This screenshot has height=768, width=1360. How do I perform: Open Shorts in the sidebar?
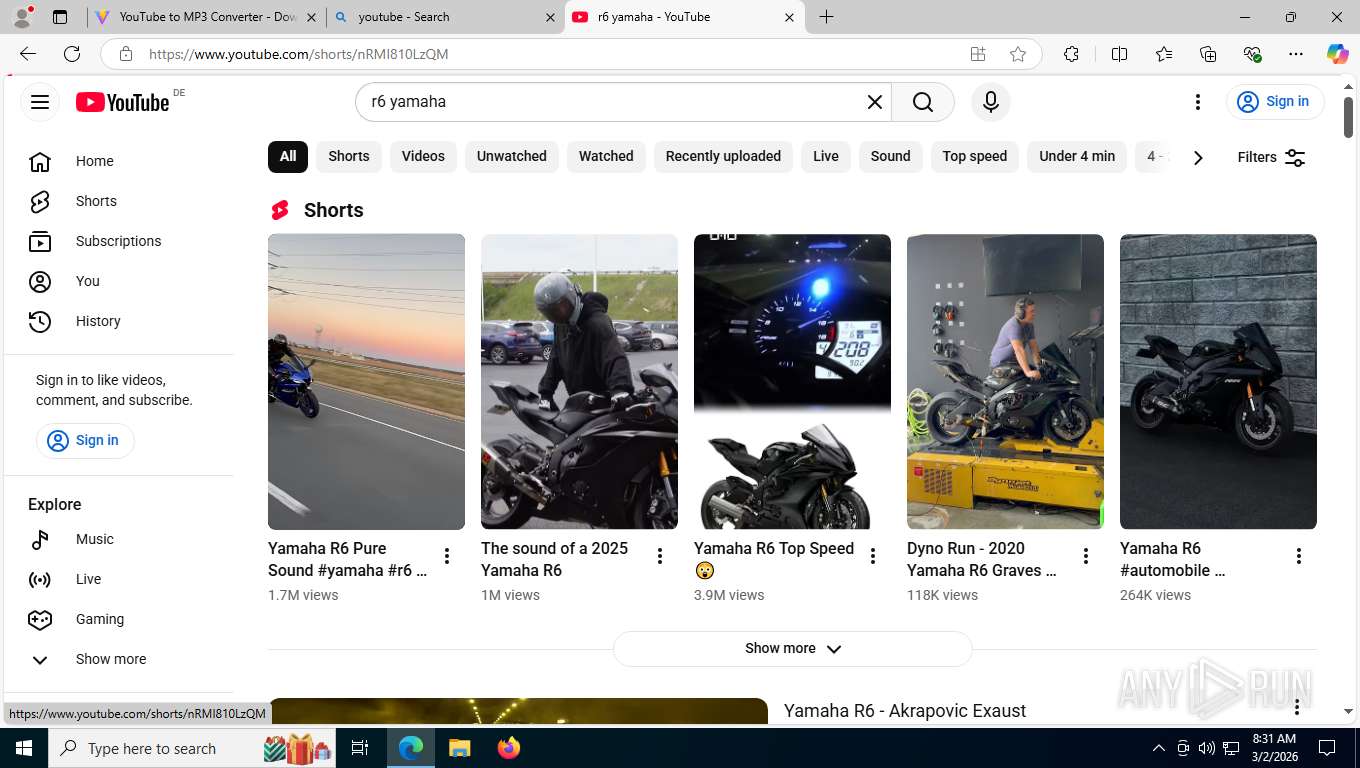[x=119, y=201]
